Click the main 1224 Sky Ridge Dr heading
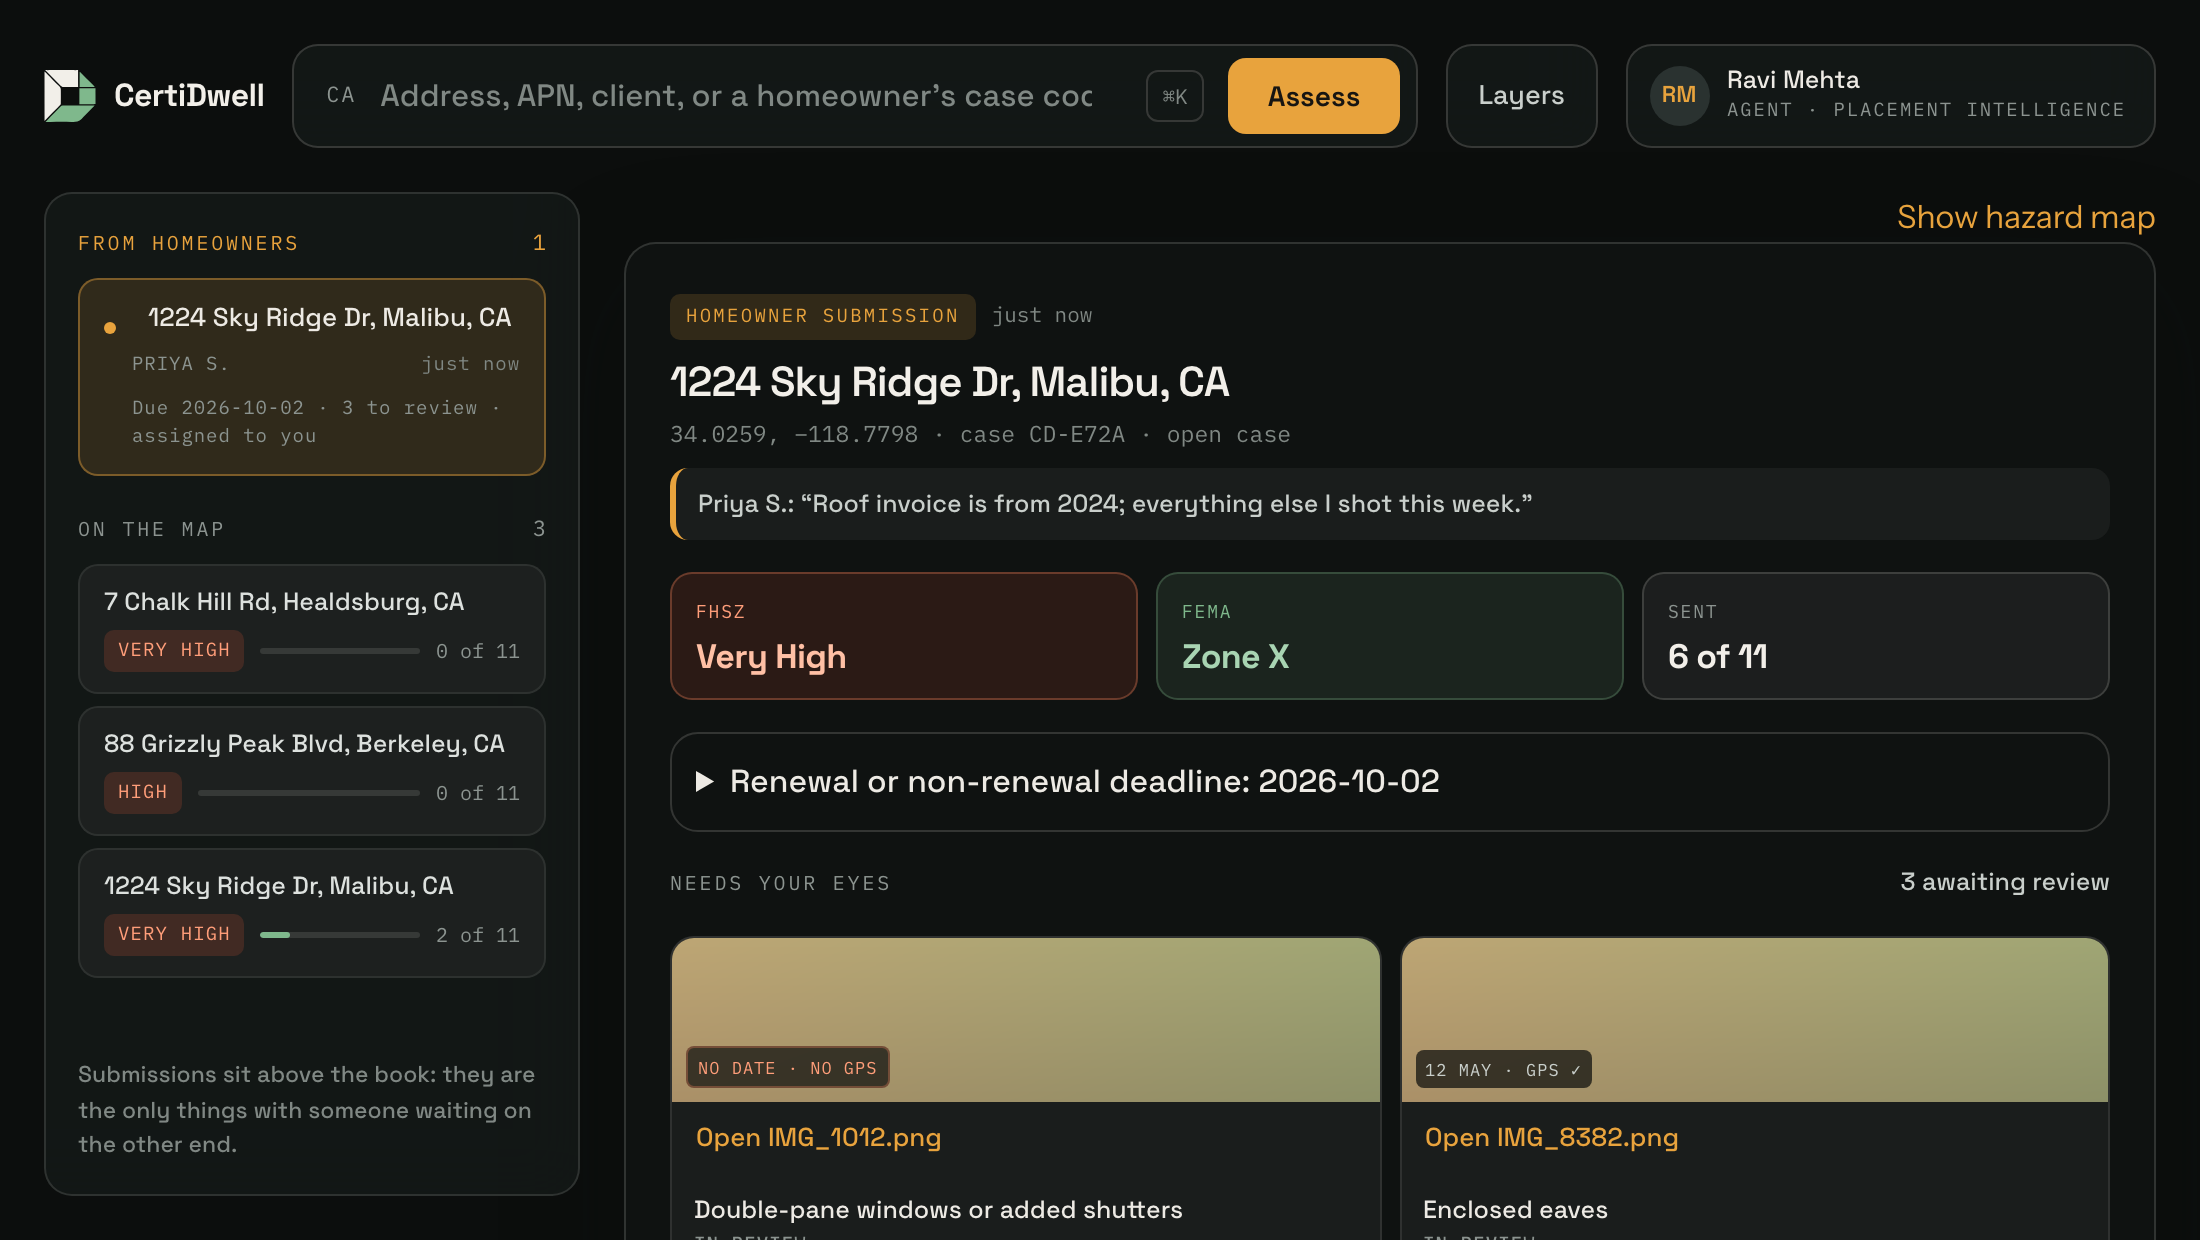Viewport: 2200px width, 1240px height. coord(949,383)
